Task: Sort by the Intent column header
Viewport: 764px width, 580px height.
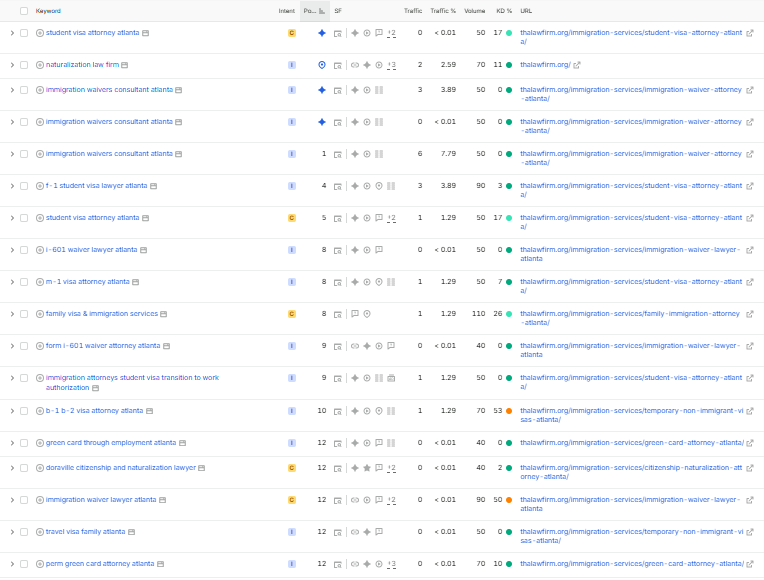Action: click(x=286, y=11)
